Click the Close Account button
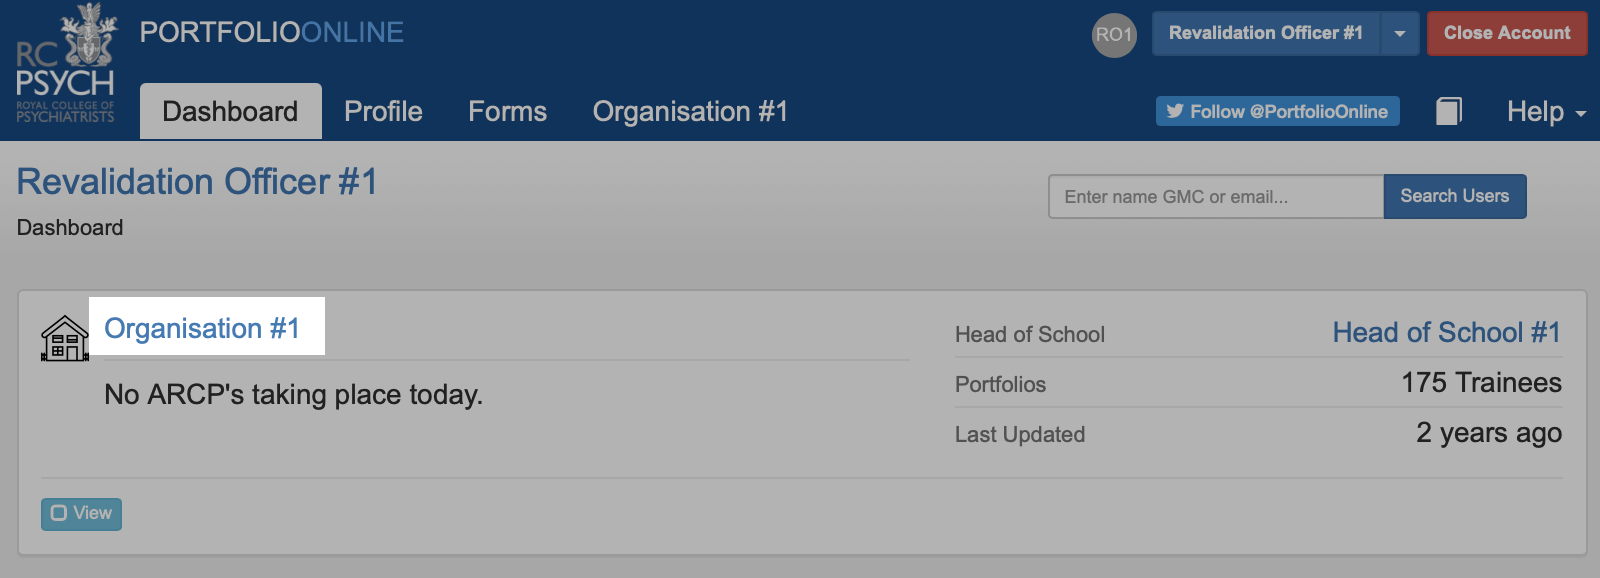 click(1507, 34)
